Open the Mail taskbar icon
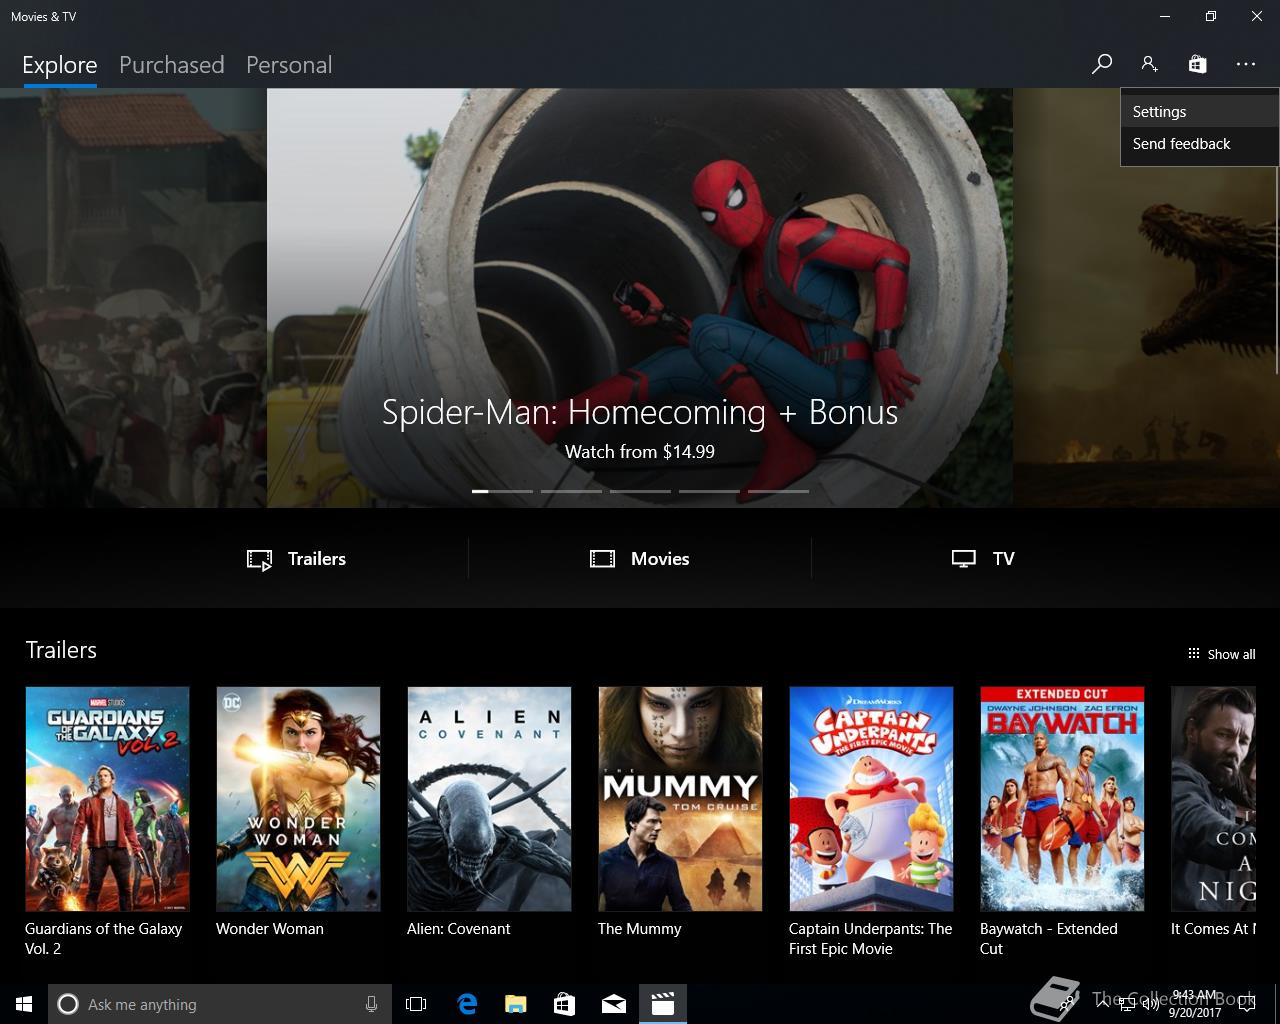The height and width of the screenshot is (1024, 1280). click(613, 1004)
